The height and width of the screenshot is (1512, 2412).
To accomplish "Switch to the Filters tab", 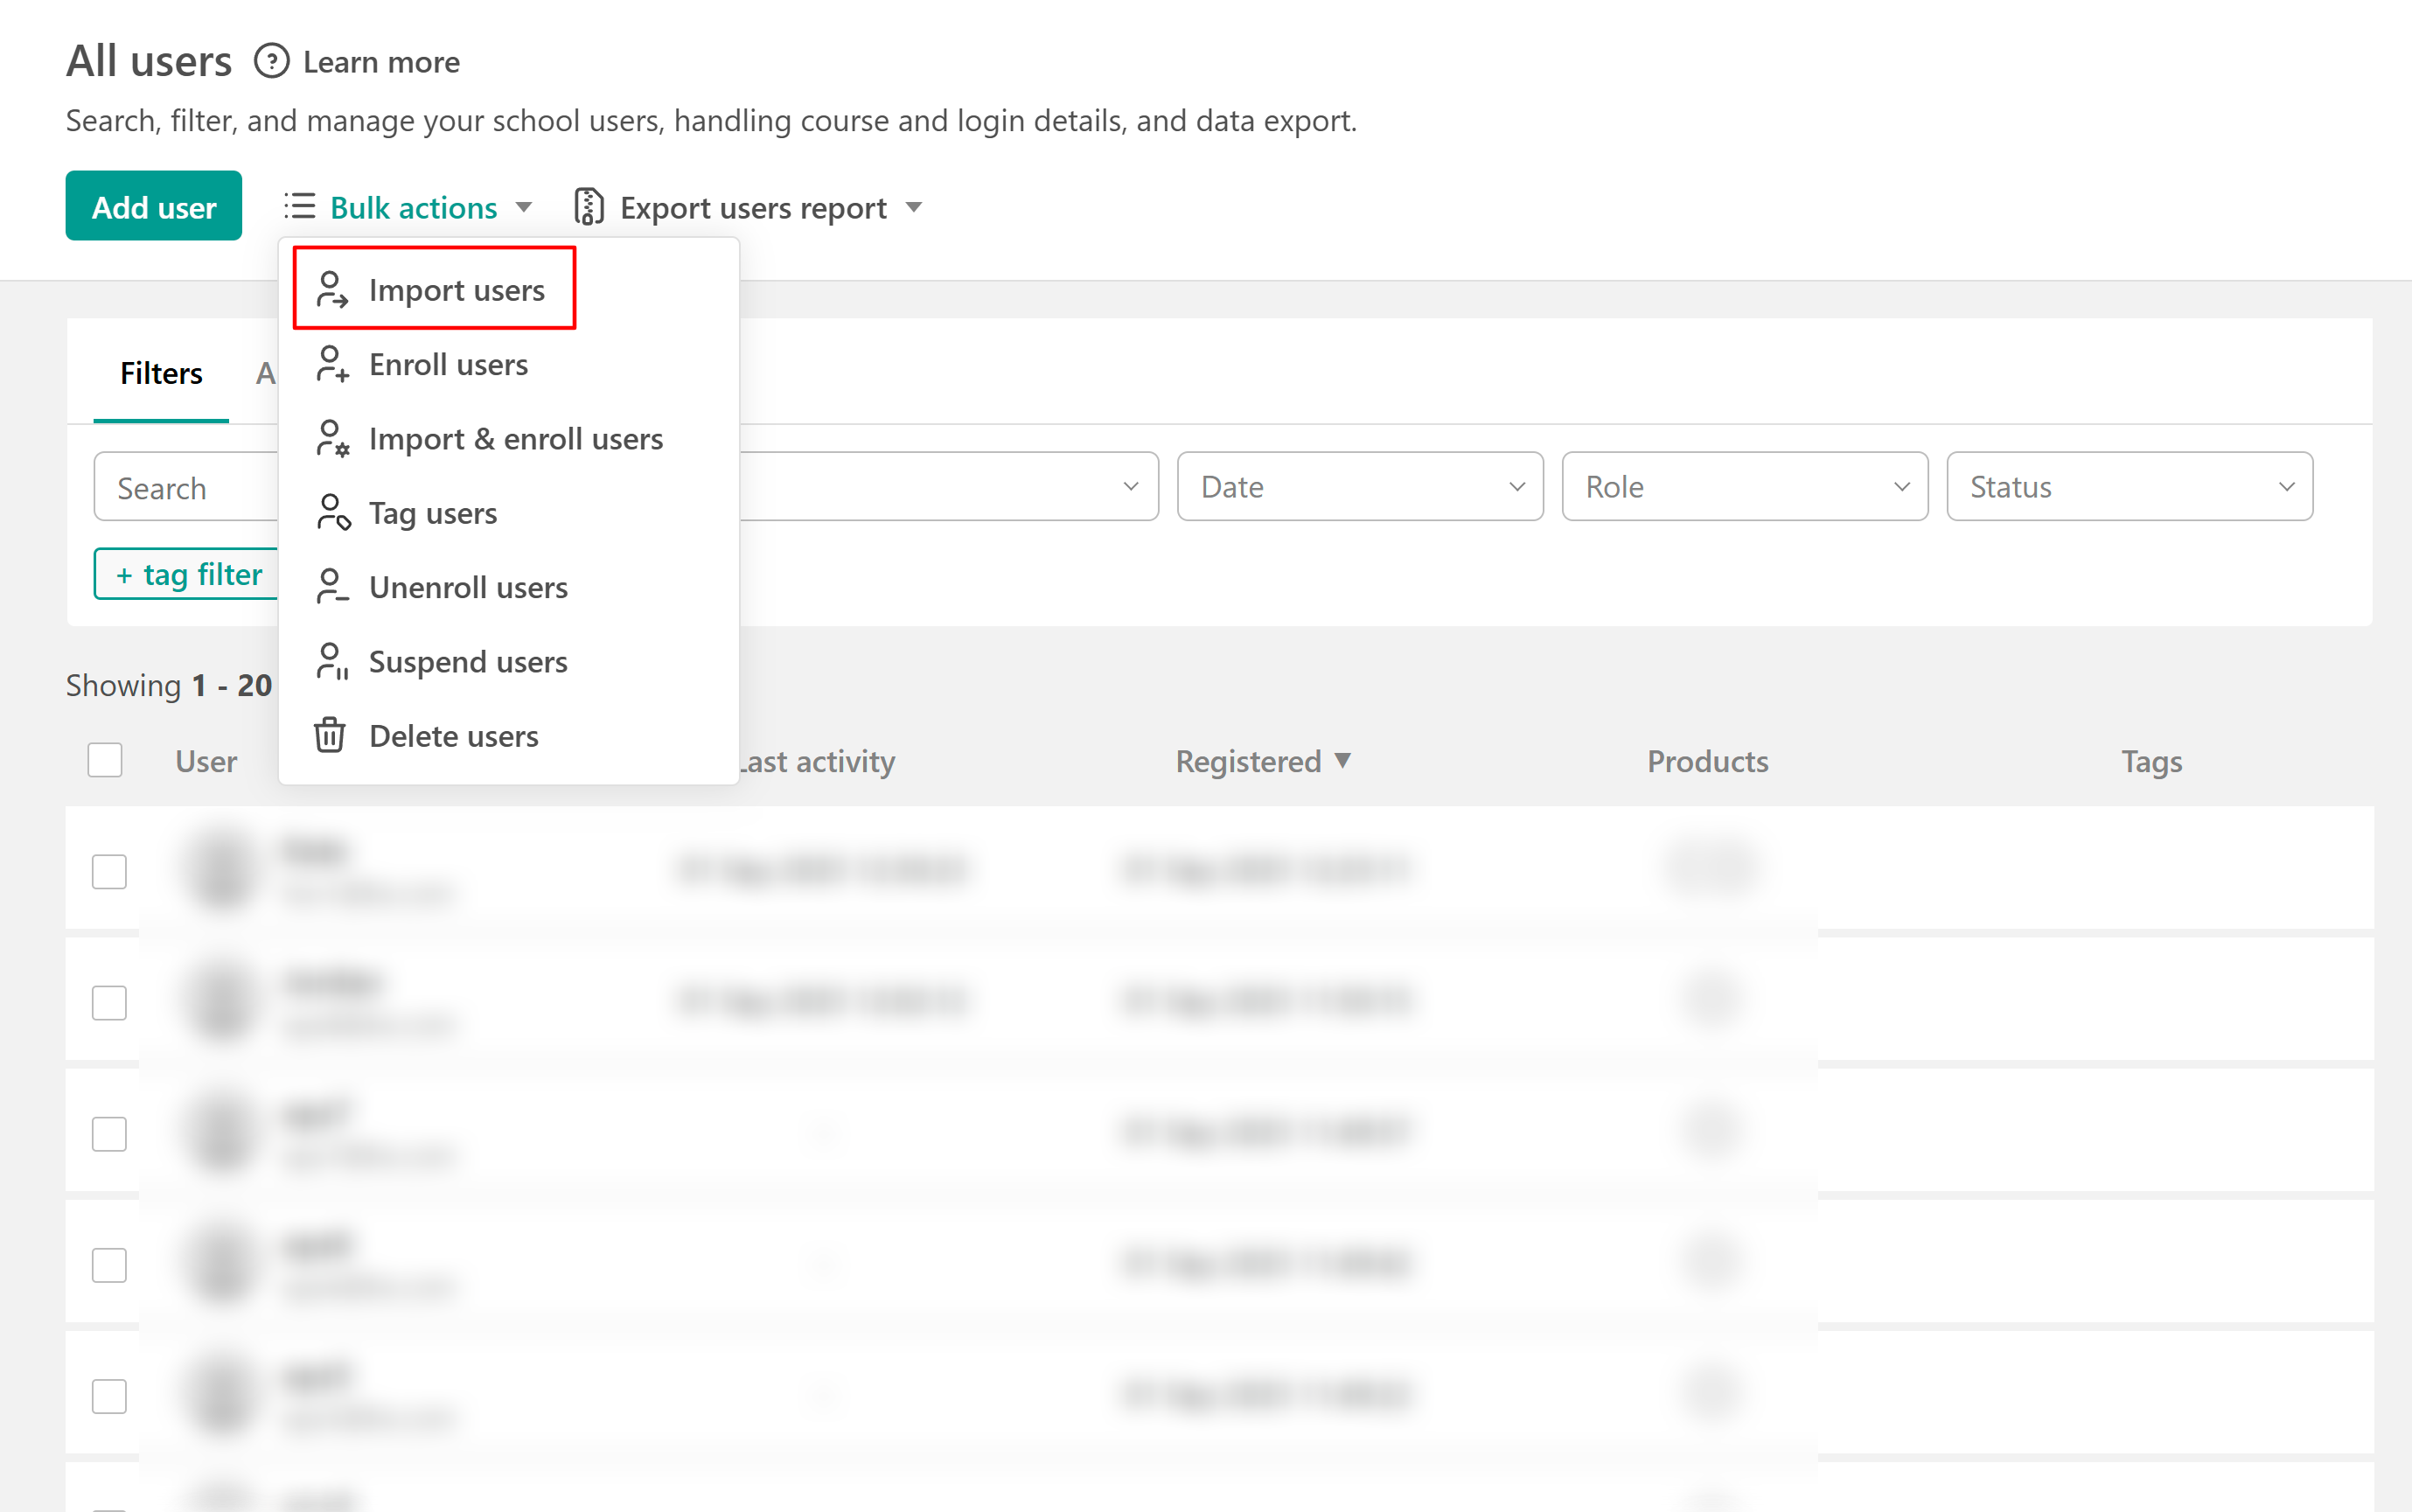I will tap(161, 373).
